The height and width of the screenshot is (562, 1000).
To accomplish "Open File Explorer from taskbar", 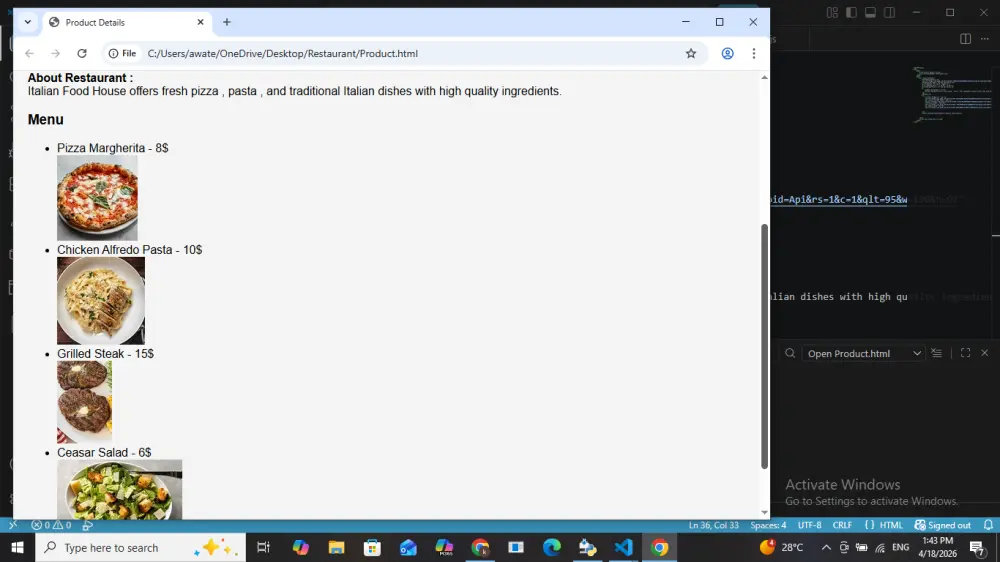I will click(336, 547).
